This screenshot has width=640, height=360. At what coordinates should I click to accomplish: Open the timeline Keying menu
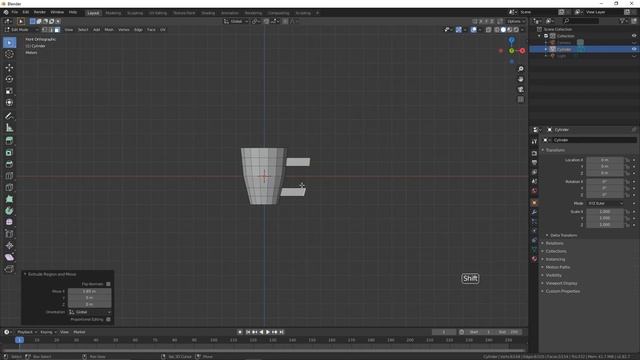[48, 332]
